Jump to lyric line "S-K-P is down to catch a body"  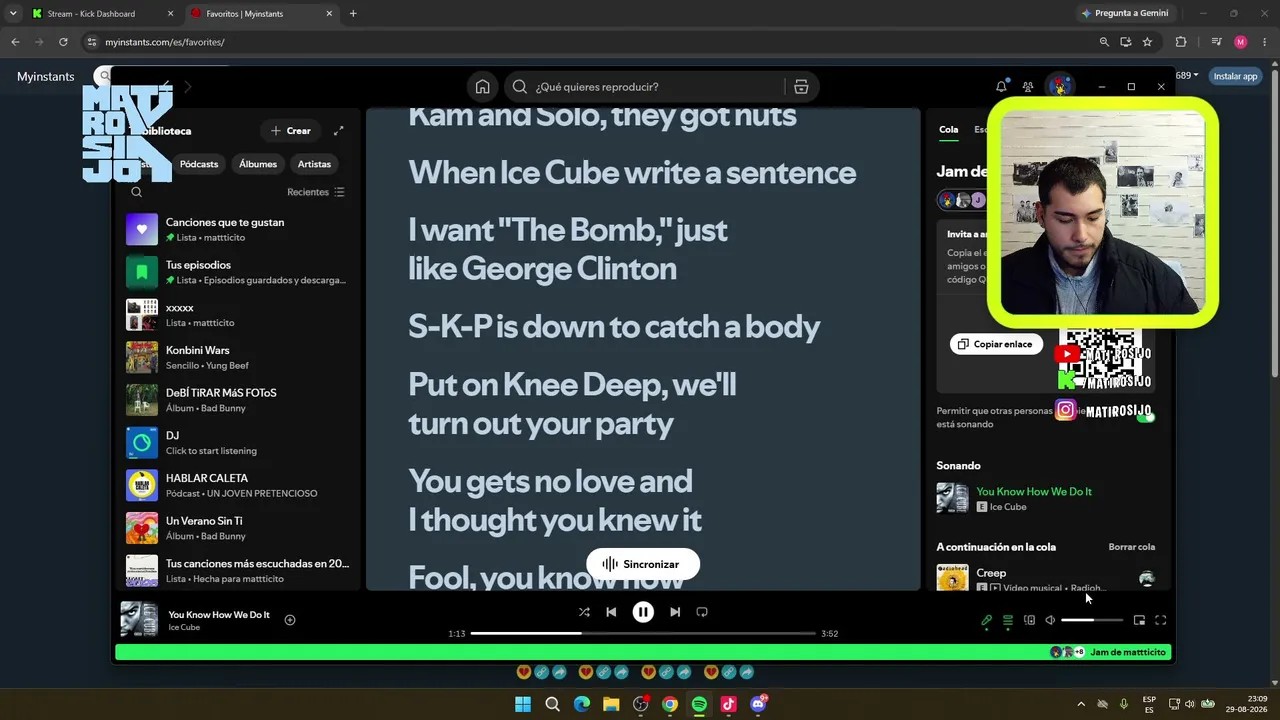click(614, 327)
